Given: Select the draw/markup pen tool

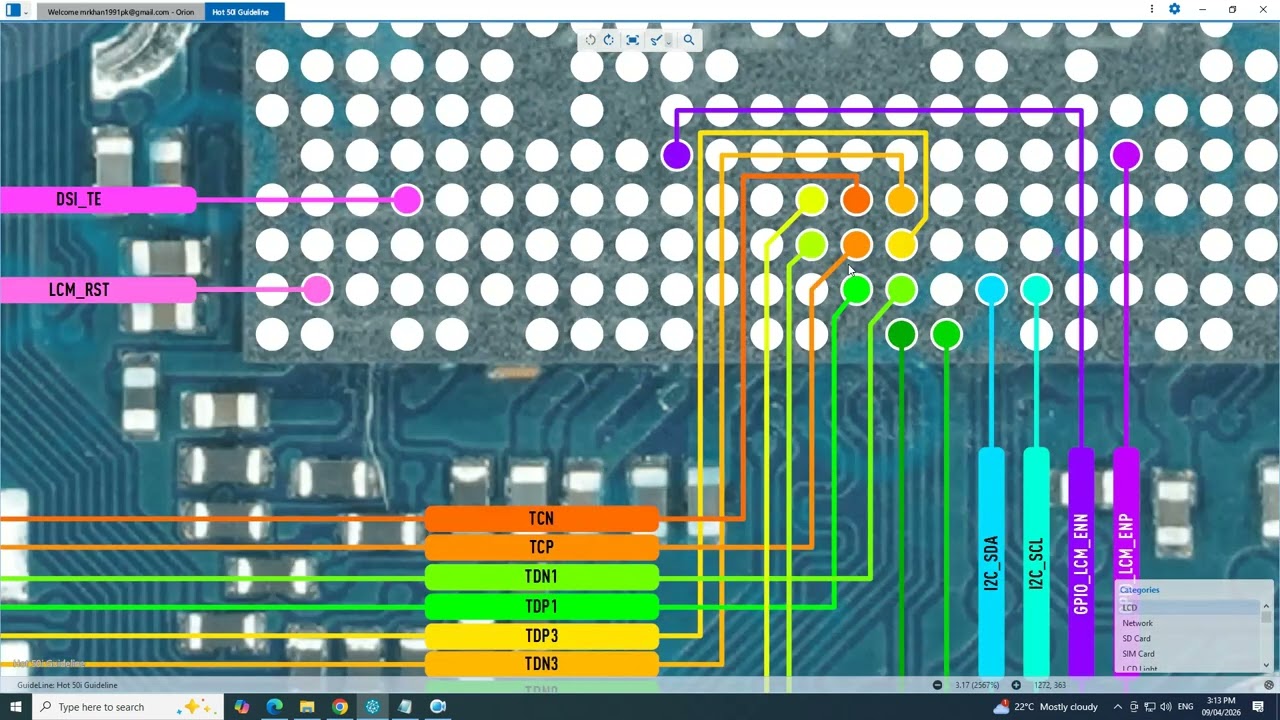Looking at the screenshot, I should pyautogui.click(x=655, y=40).
